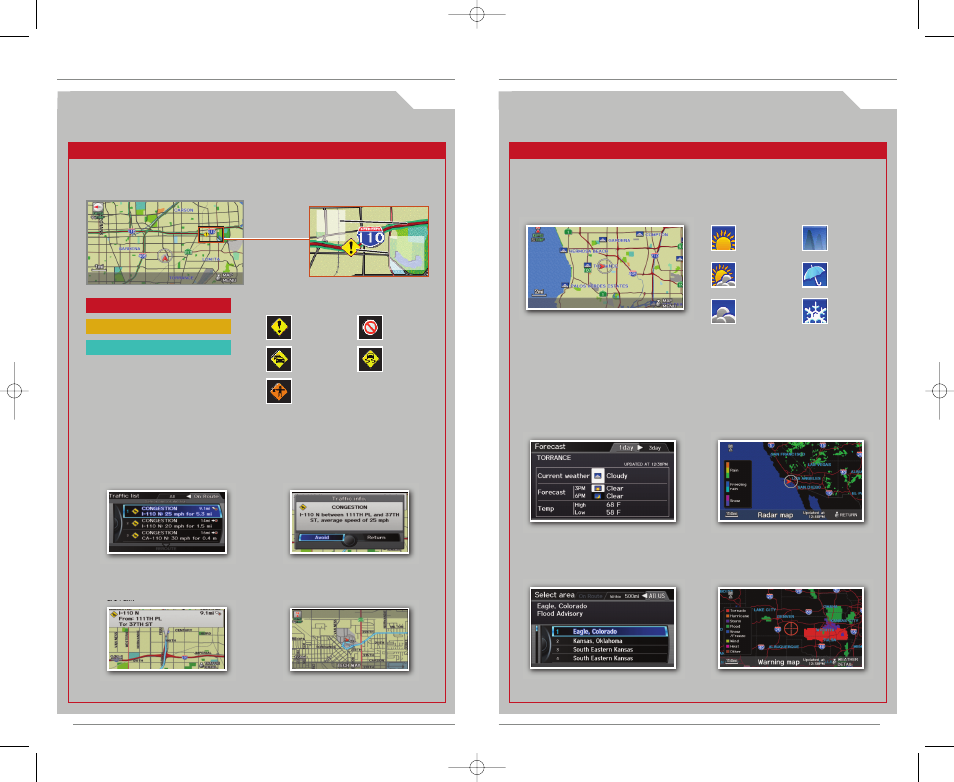
Task: Click WEATHER DETAIL on the Warning map
Action: pos(848,662)
